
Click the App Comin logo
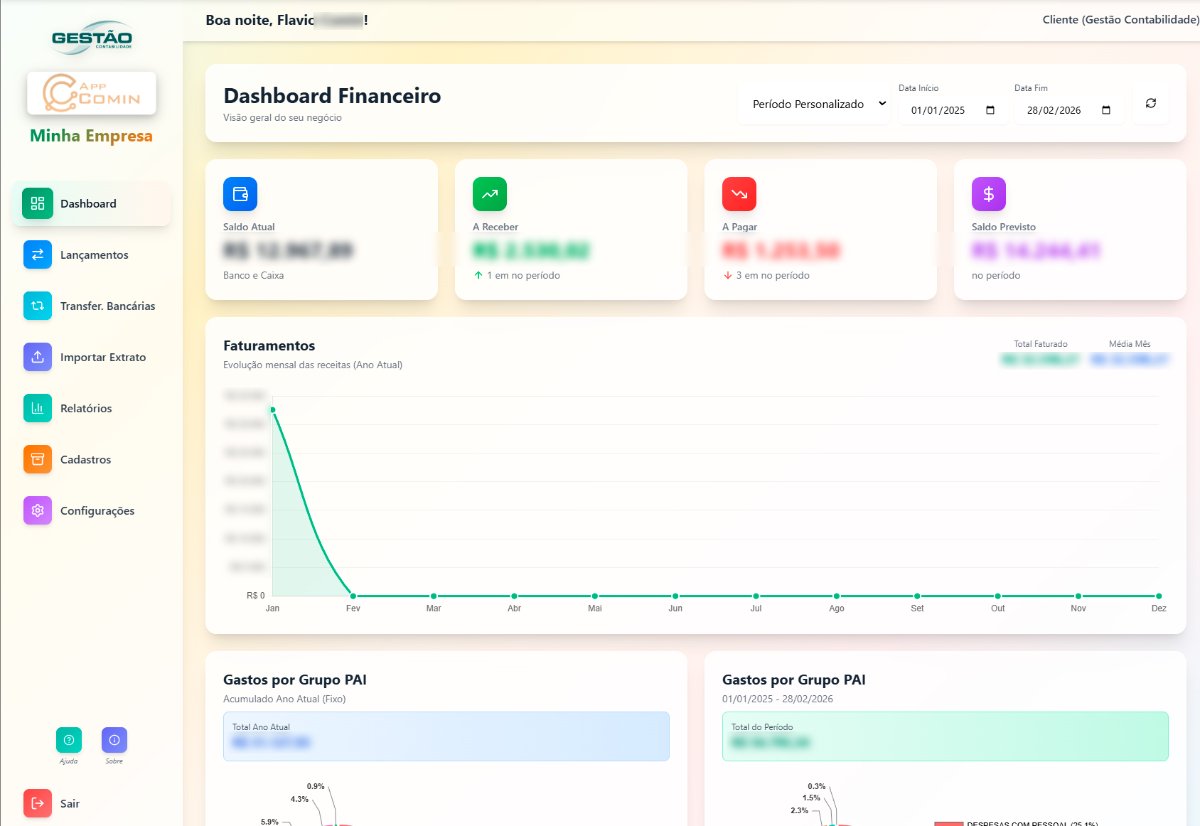(92, 93)
